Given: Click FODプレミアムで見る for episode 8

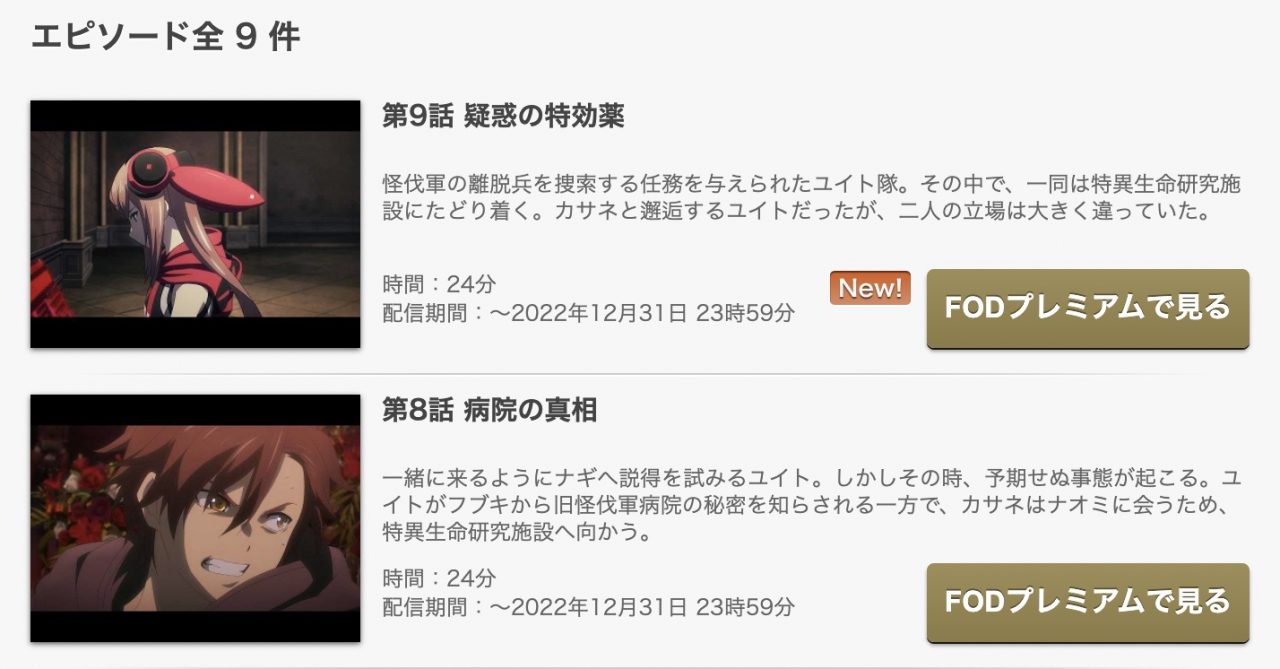Looking at the screenshot, I should [x=1088, y=602].
